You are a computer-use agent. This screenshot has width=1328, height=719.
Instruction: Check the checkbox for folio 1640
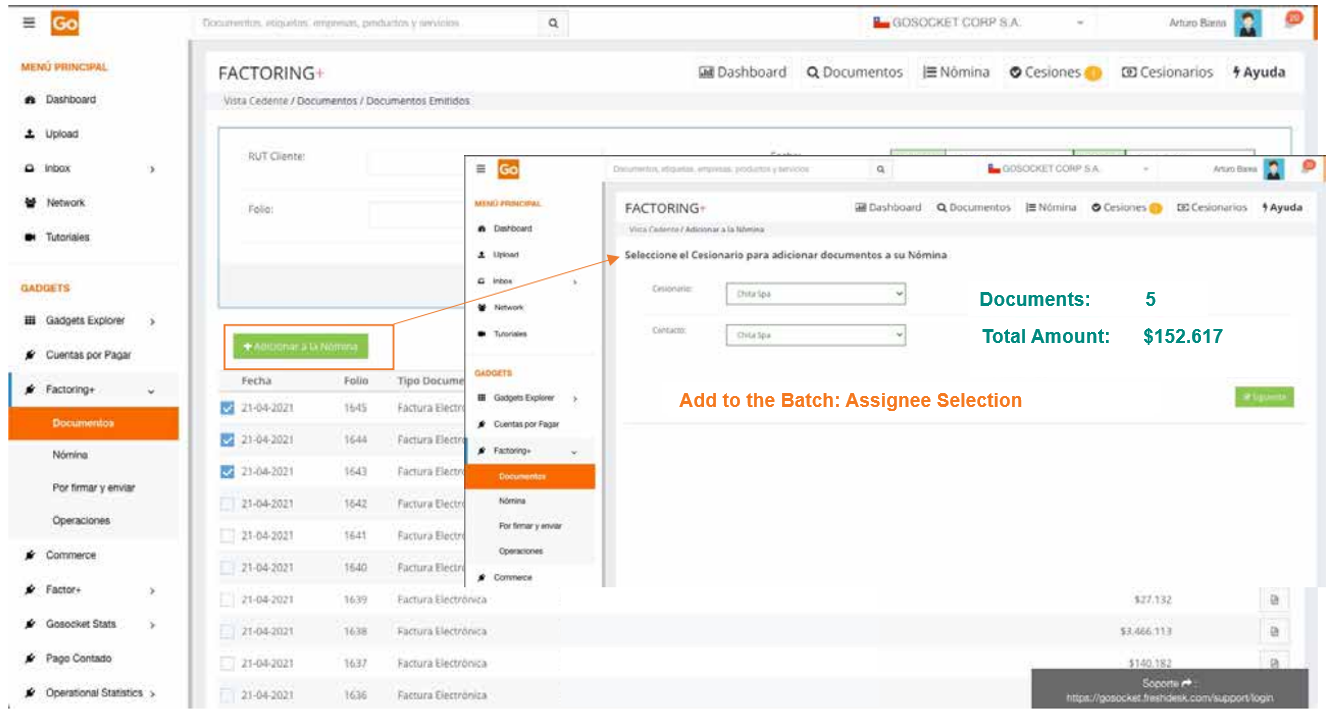pos(227,568)
